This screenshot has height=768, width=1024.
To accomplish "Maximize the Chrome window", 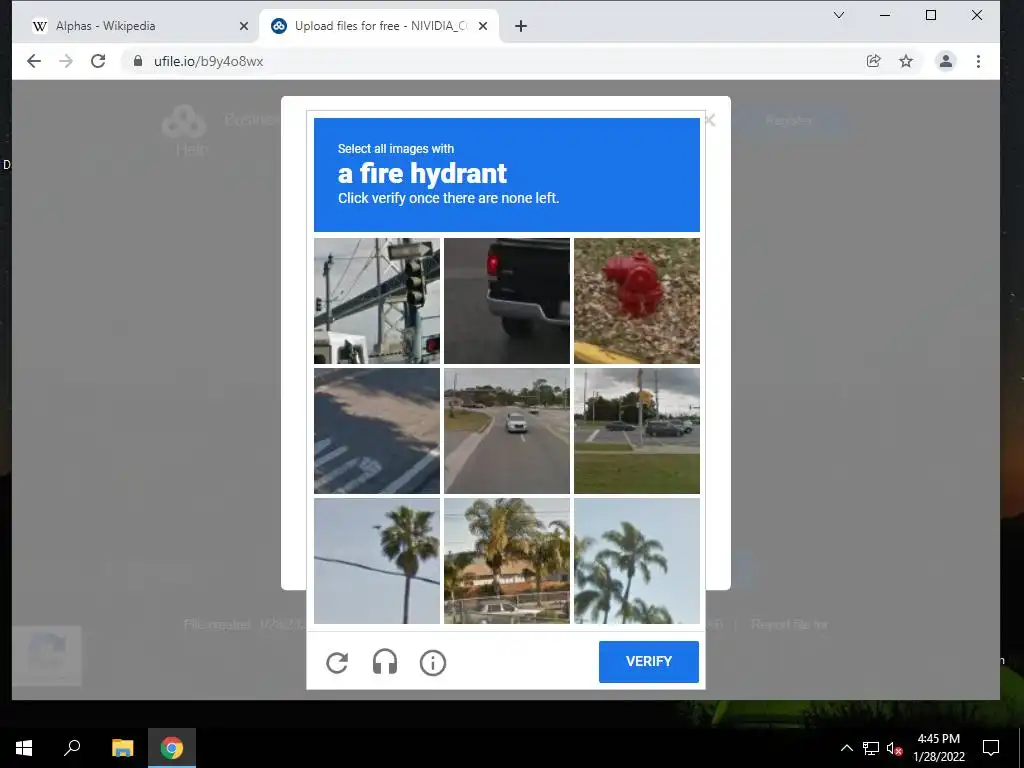I will pyautogui.click(x=931, y=15).
